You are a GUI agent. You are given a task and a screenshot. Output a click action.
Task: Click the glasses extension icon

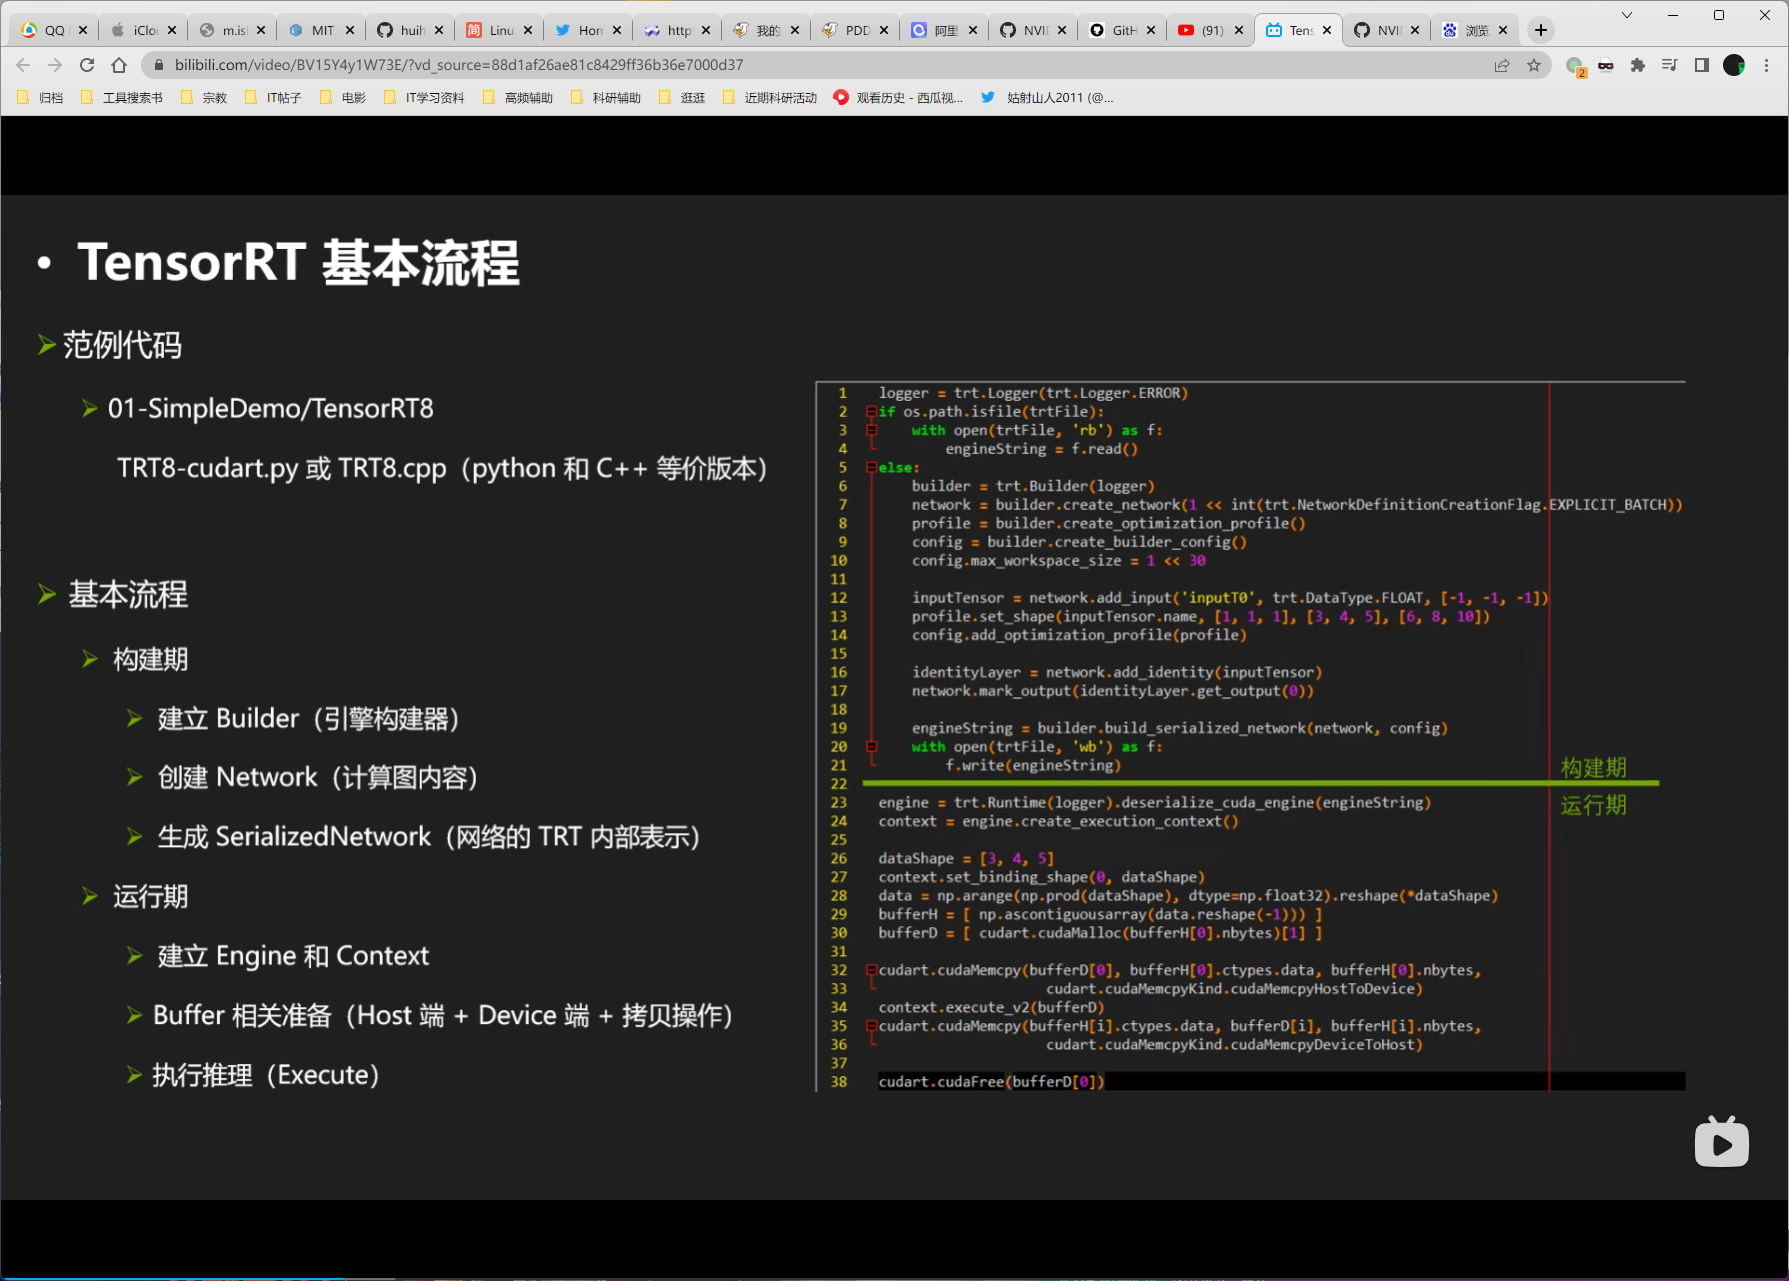[1606, 66]
